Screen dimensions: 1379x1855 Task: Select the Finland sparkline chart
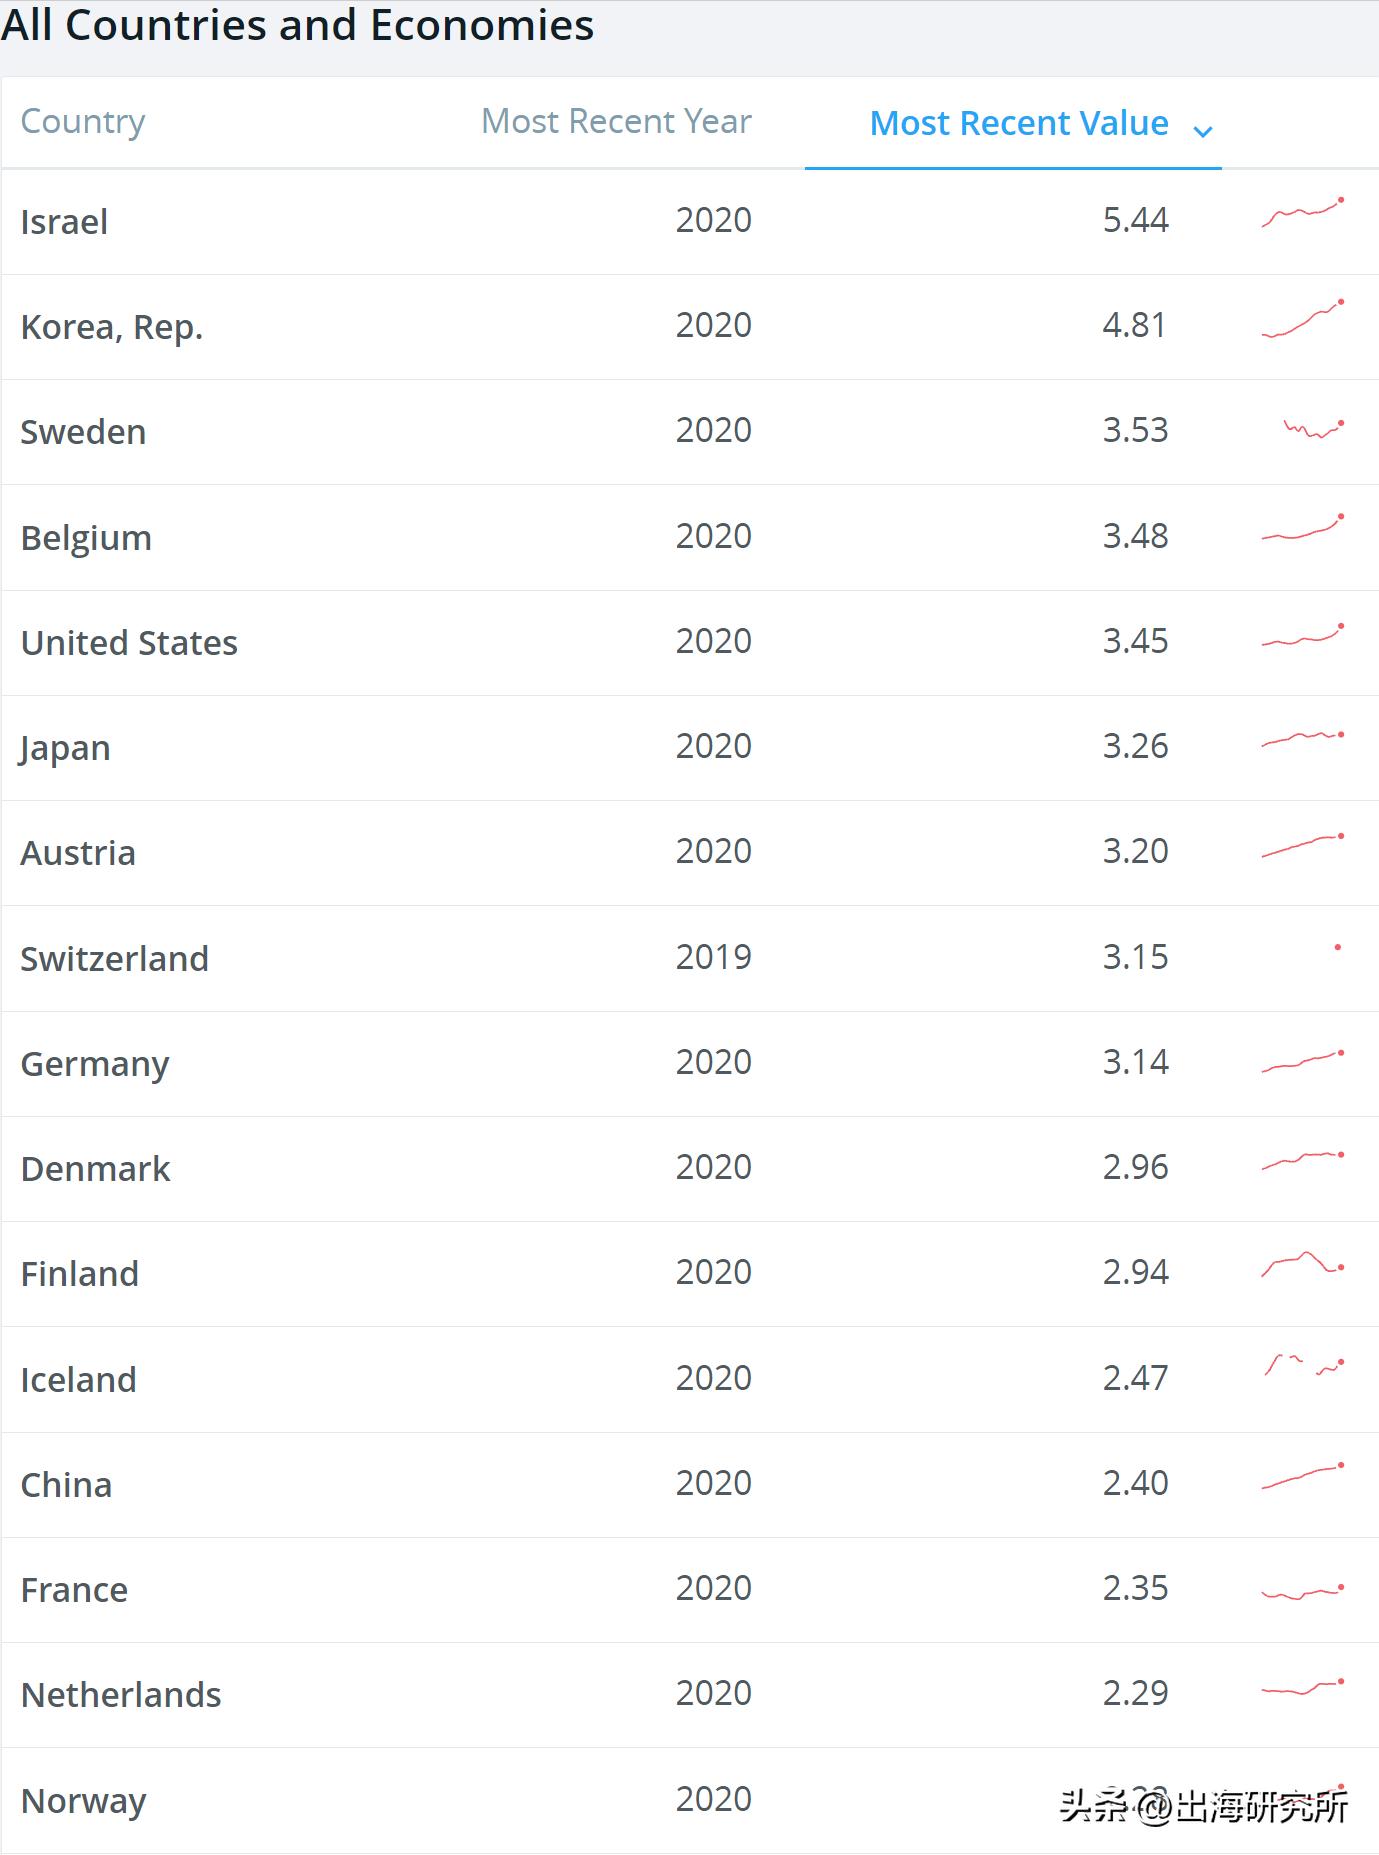click(1302, 1264)
